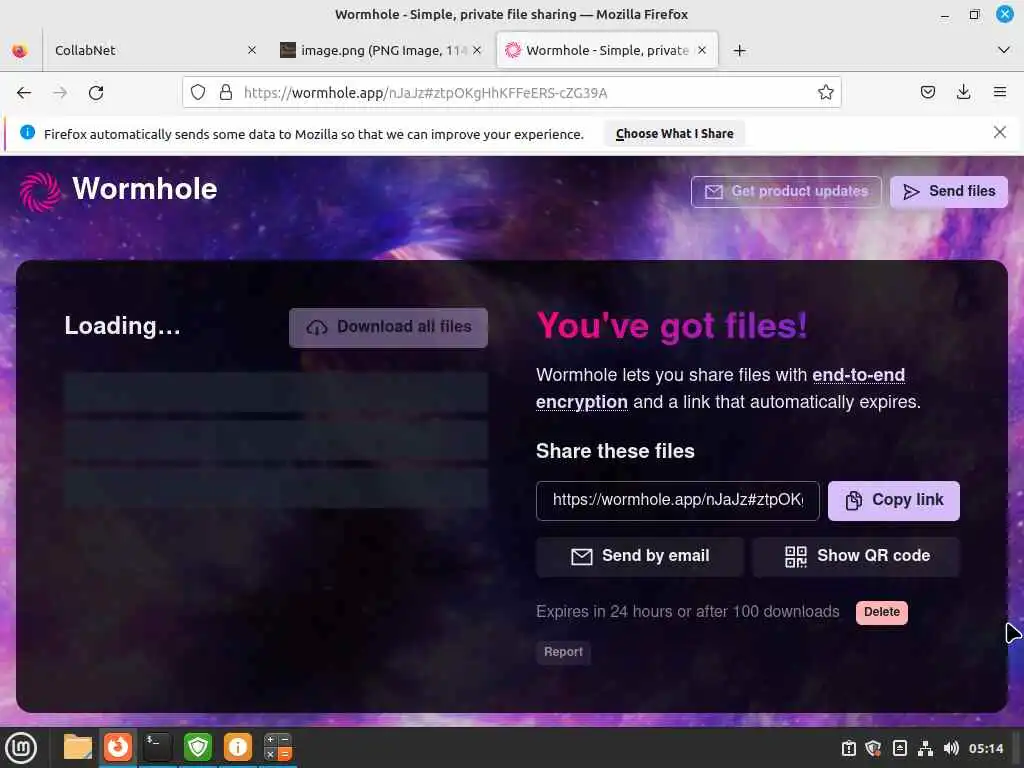Image resolution: width=1024 pixels, height=768 pixels.
Task: Open the orange info taskbar app
Action: click(x=238, y=747)
